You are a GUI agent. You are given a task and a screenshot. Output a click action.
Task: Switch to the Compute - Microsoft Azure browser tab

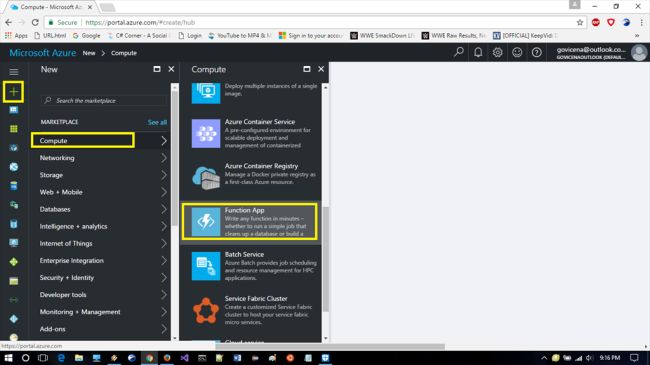52,7
